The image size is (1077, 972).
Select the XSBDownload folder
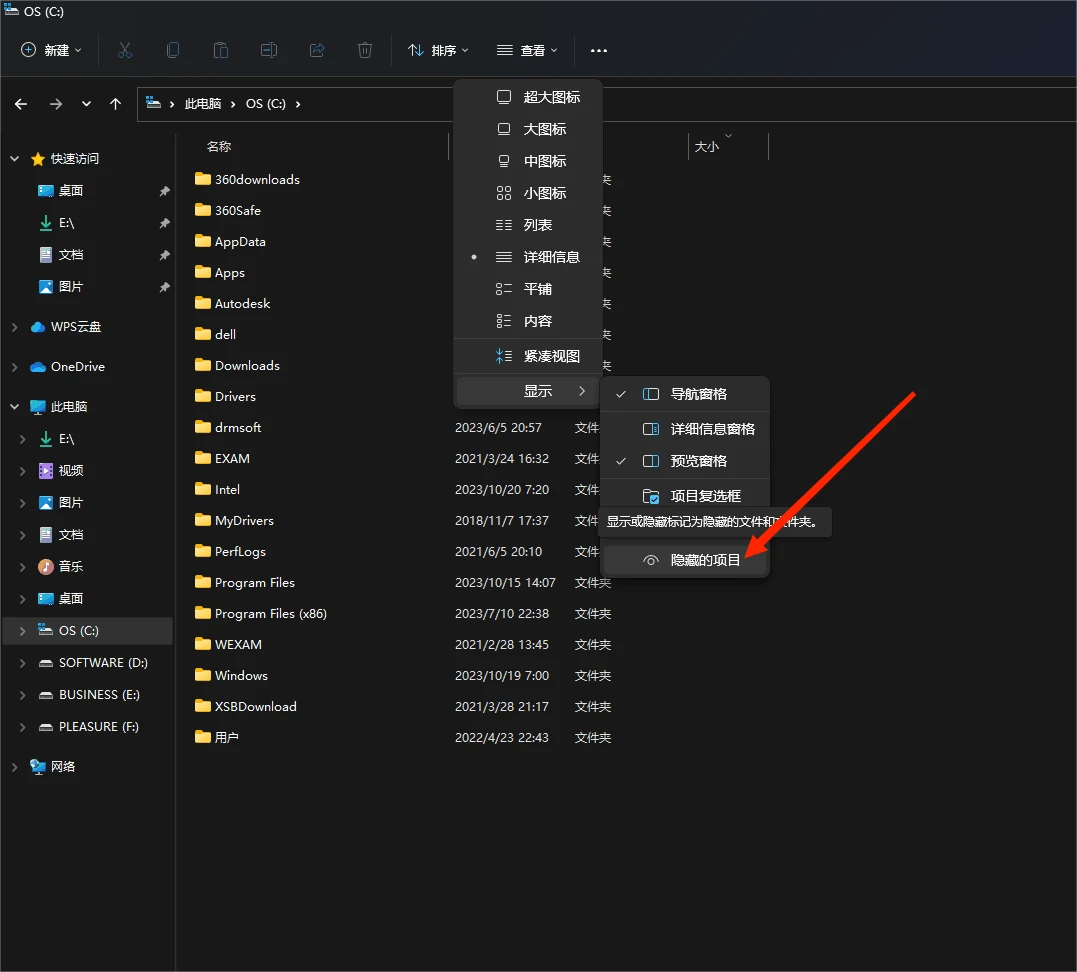click(256, 706)
